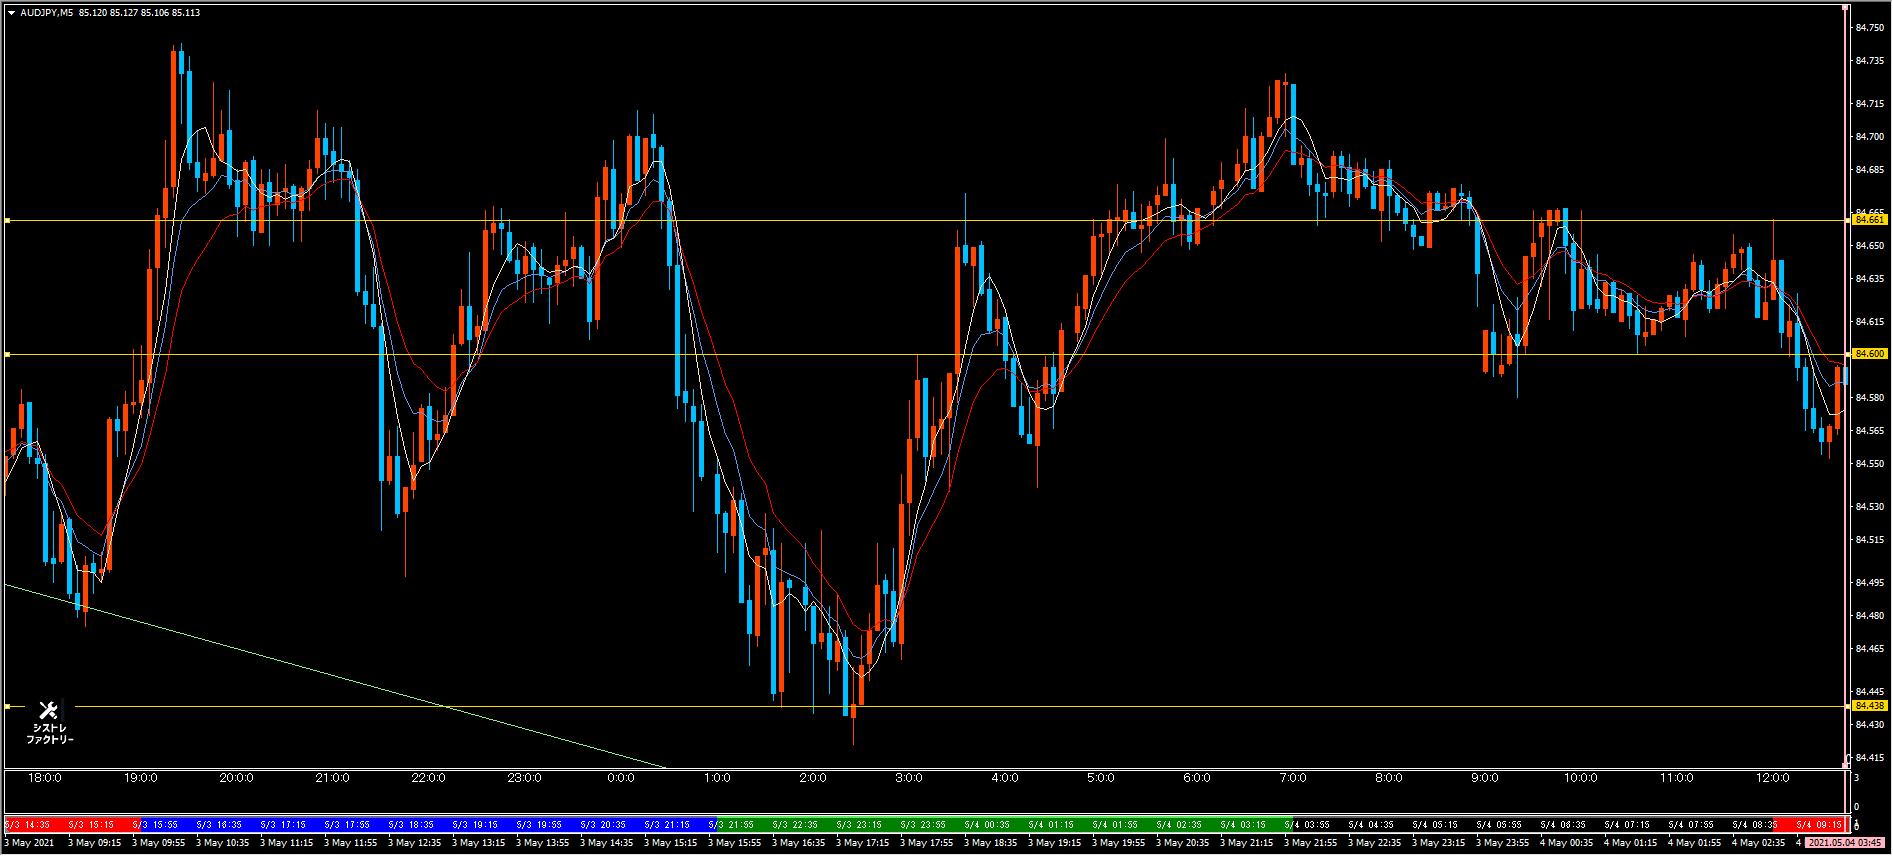Click left anchor of 84.661 horizontal line

click(x=7, y=220)
